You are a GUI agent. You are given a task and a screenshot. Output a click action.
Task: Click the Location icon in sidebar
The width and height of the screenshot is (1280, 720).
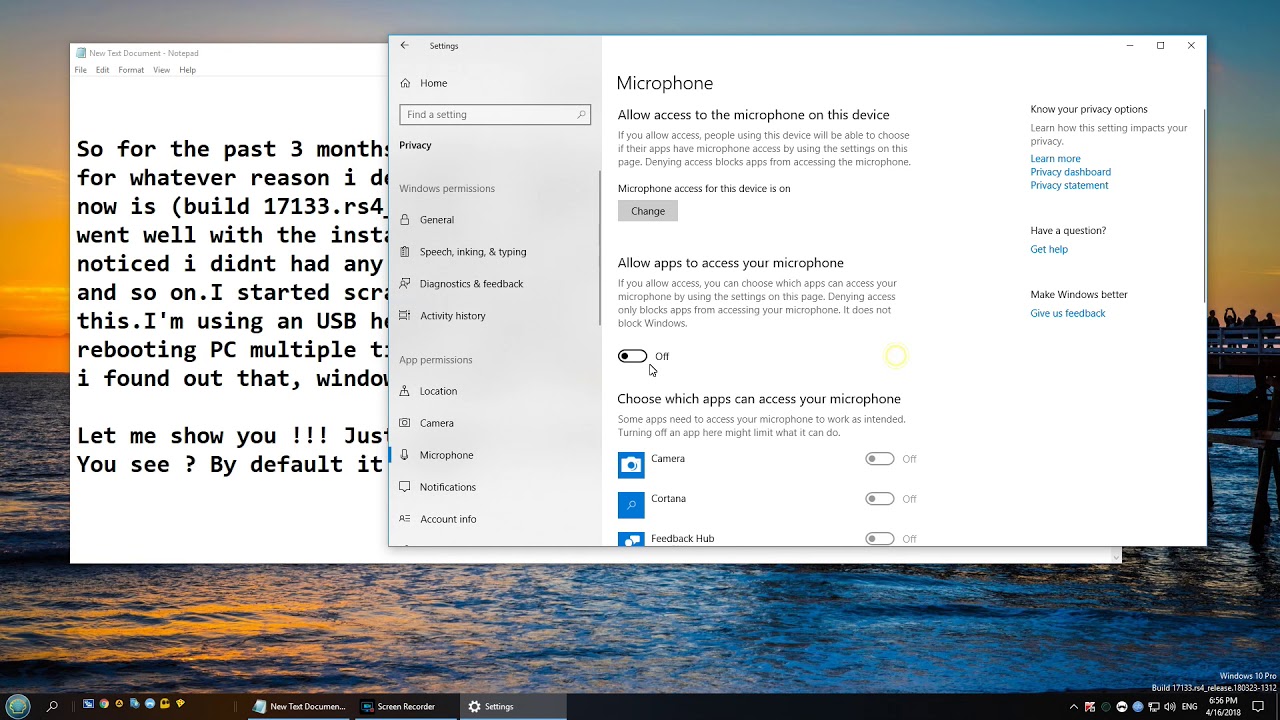405,391
